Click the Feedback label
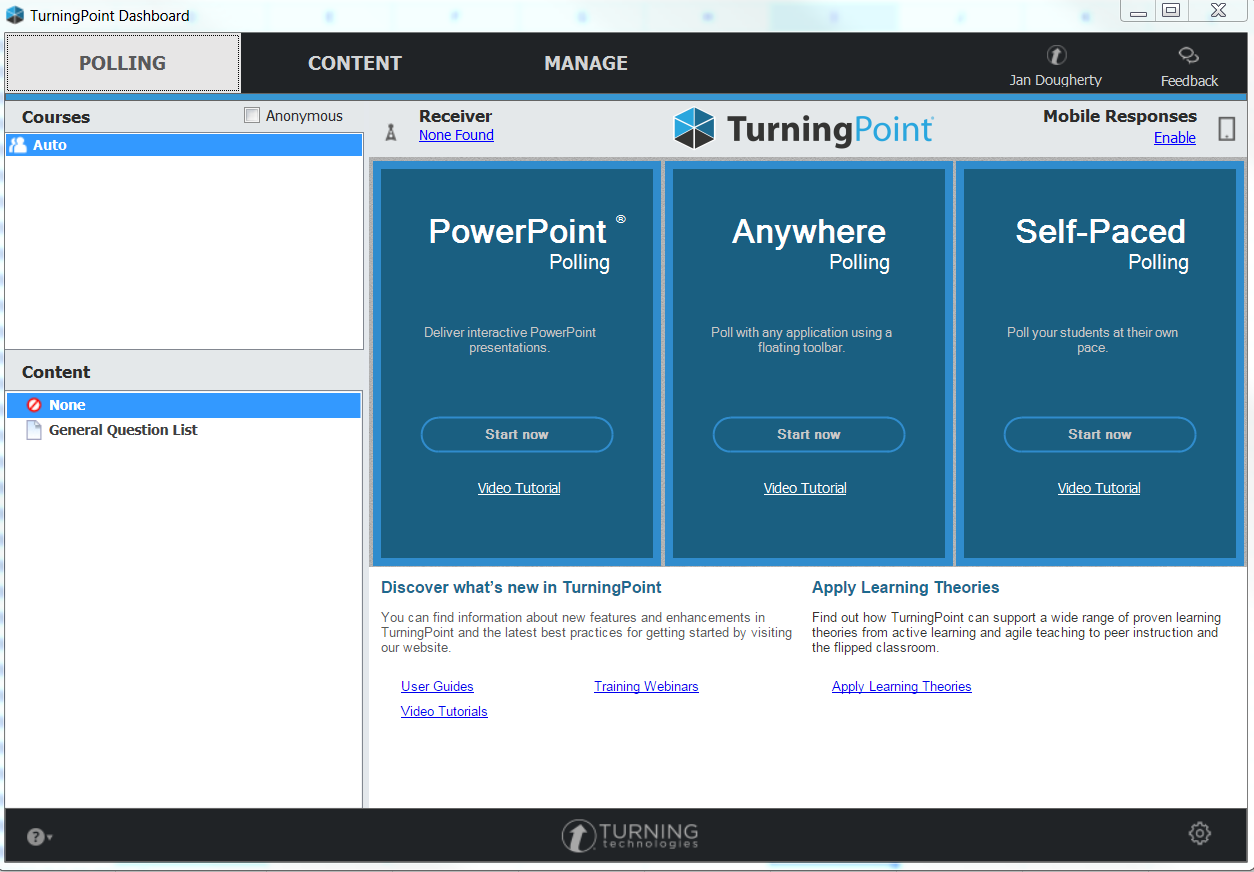This screenshot has height=872, width=1254. click(x=1189, y=81)
